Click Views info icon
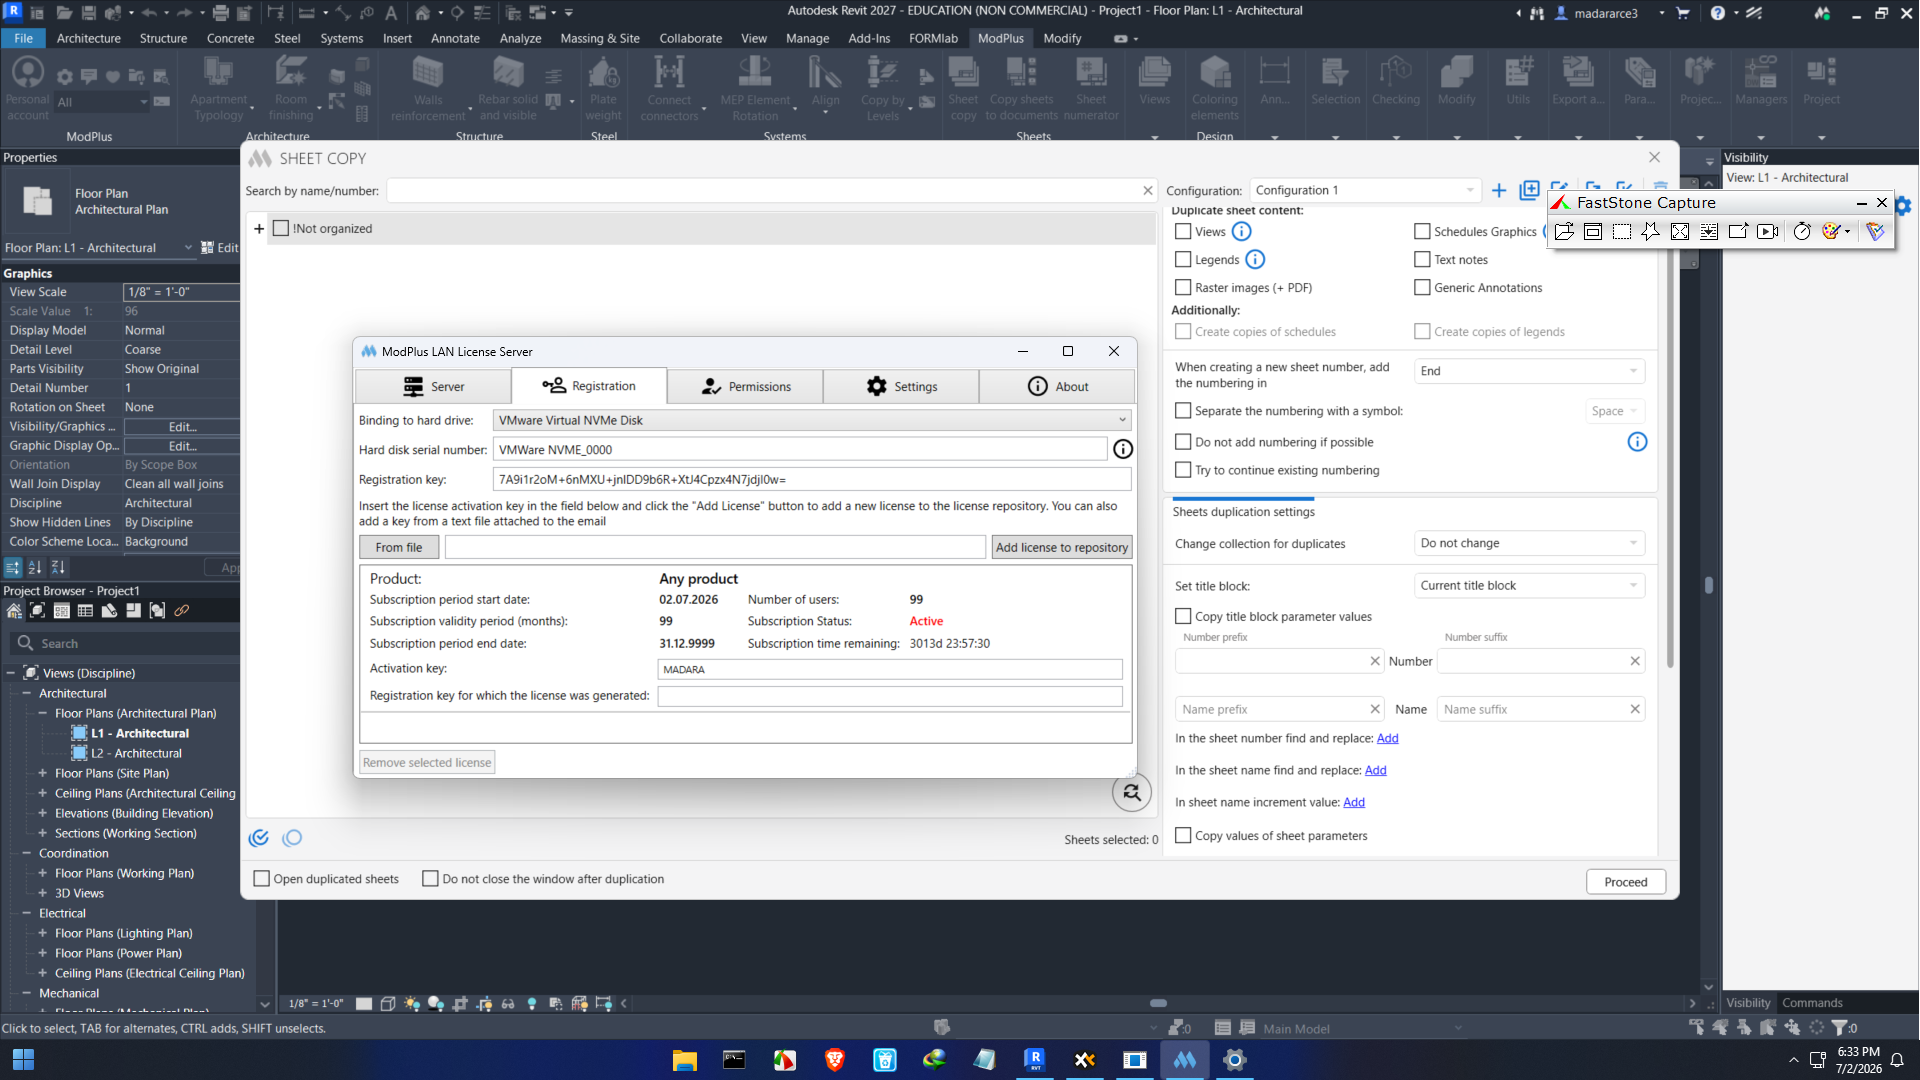This screenshot has height=1080, width=1920. pos(1241,231)
